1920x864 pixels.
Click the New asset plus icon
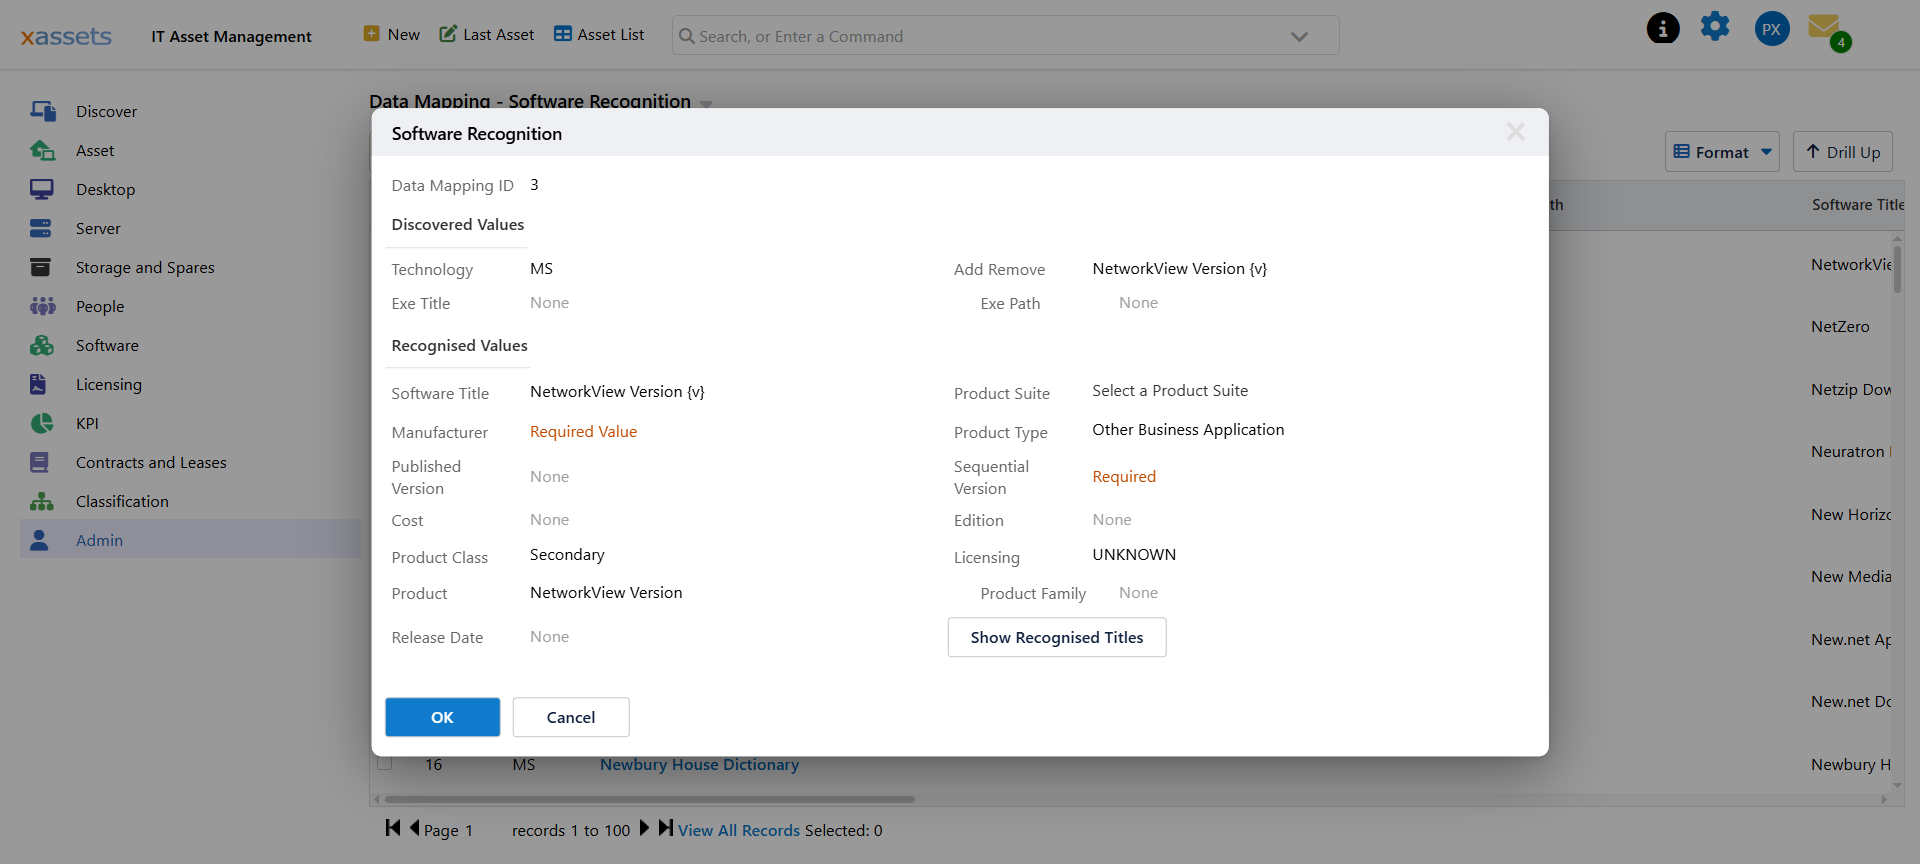tap(371, 34)
